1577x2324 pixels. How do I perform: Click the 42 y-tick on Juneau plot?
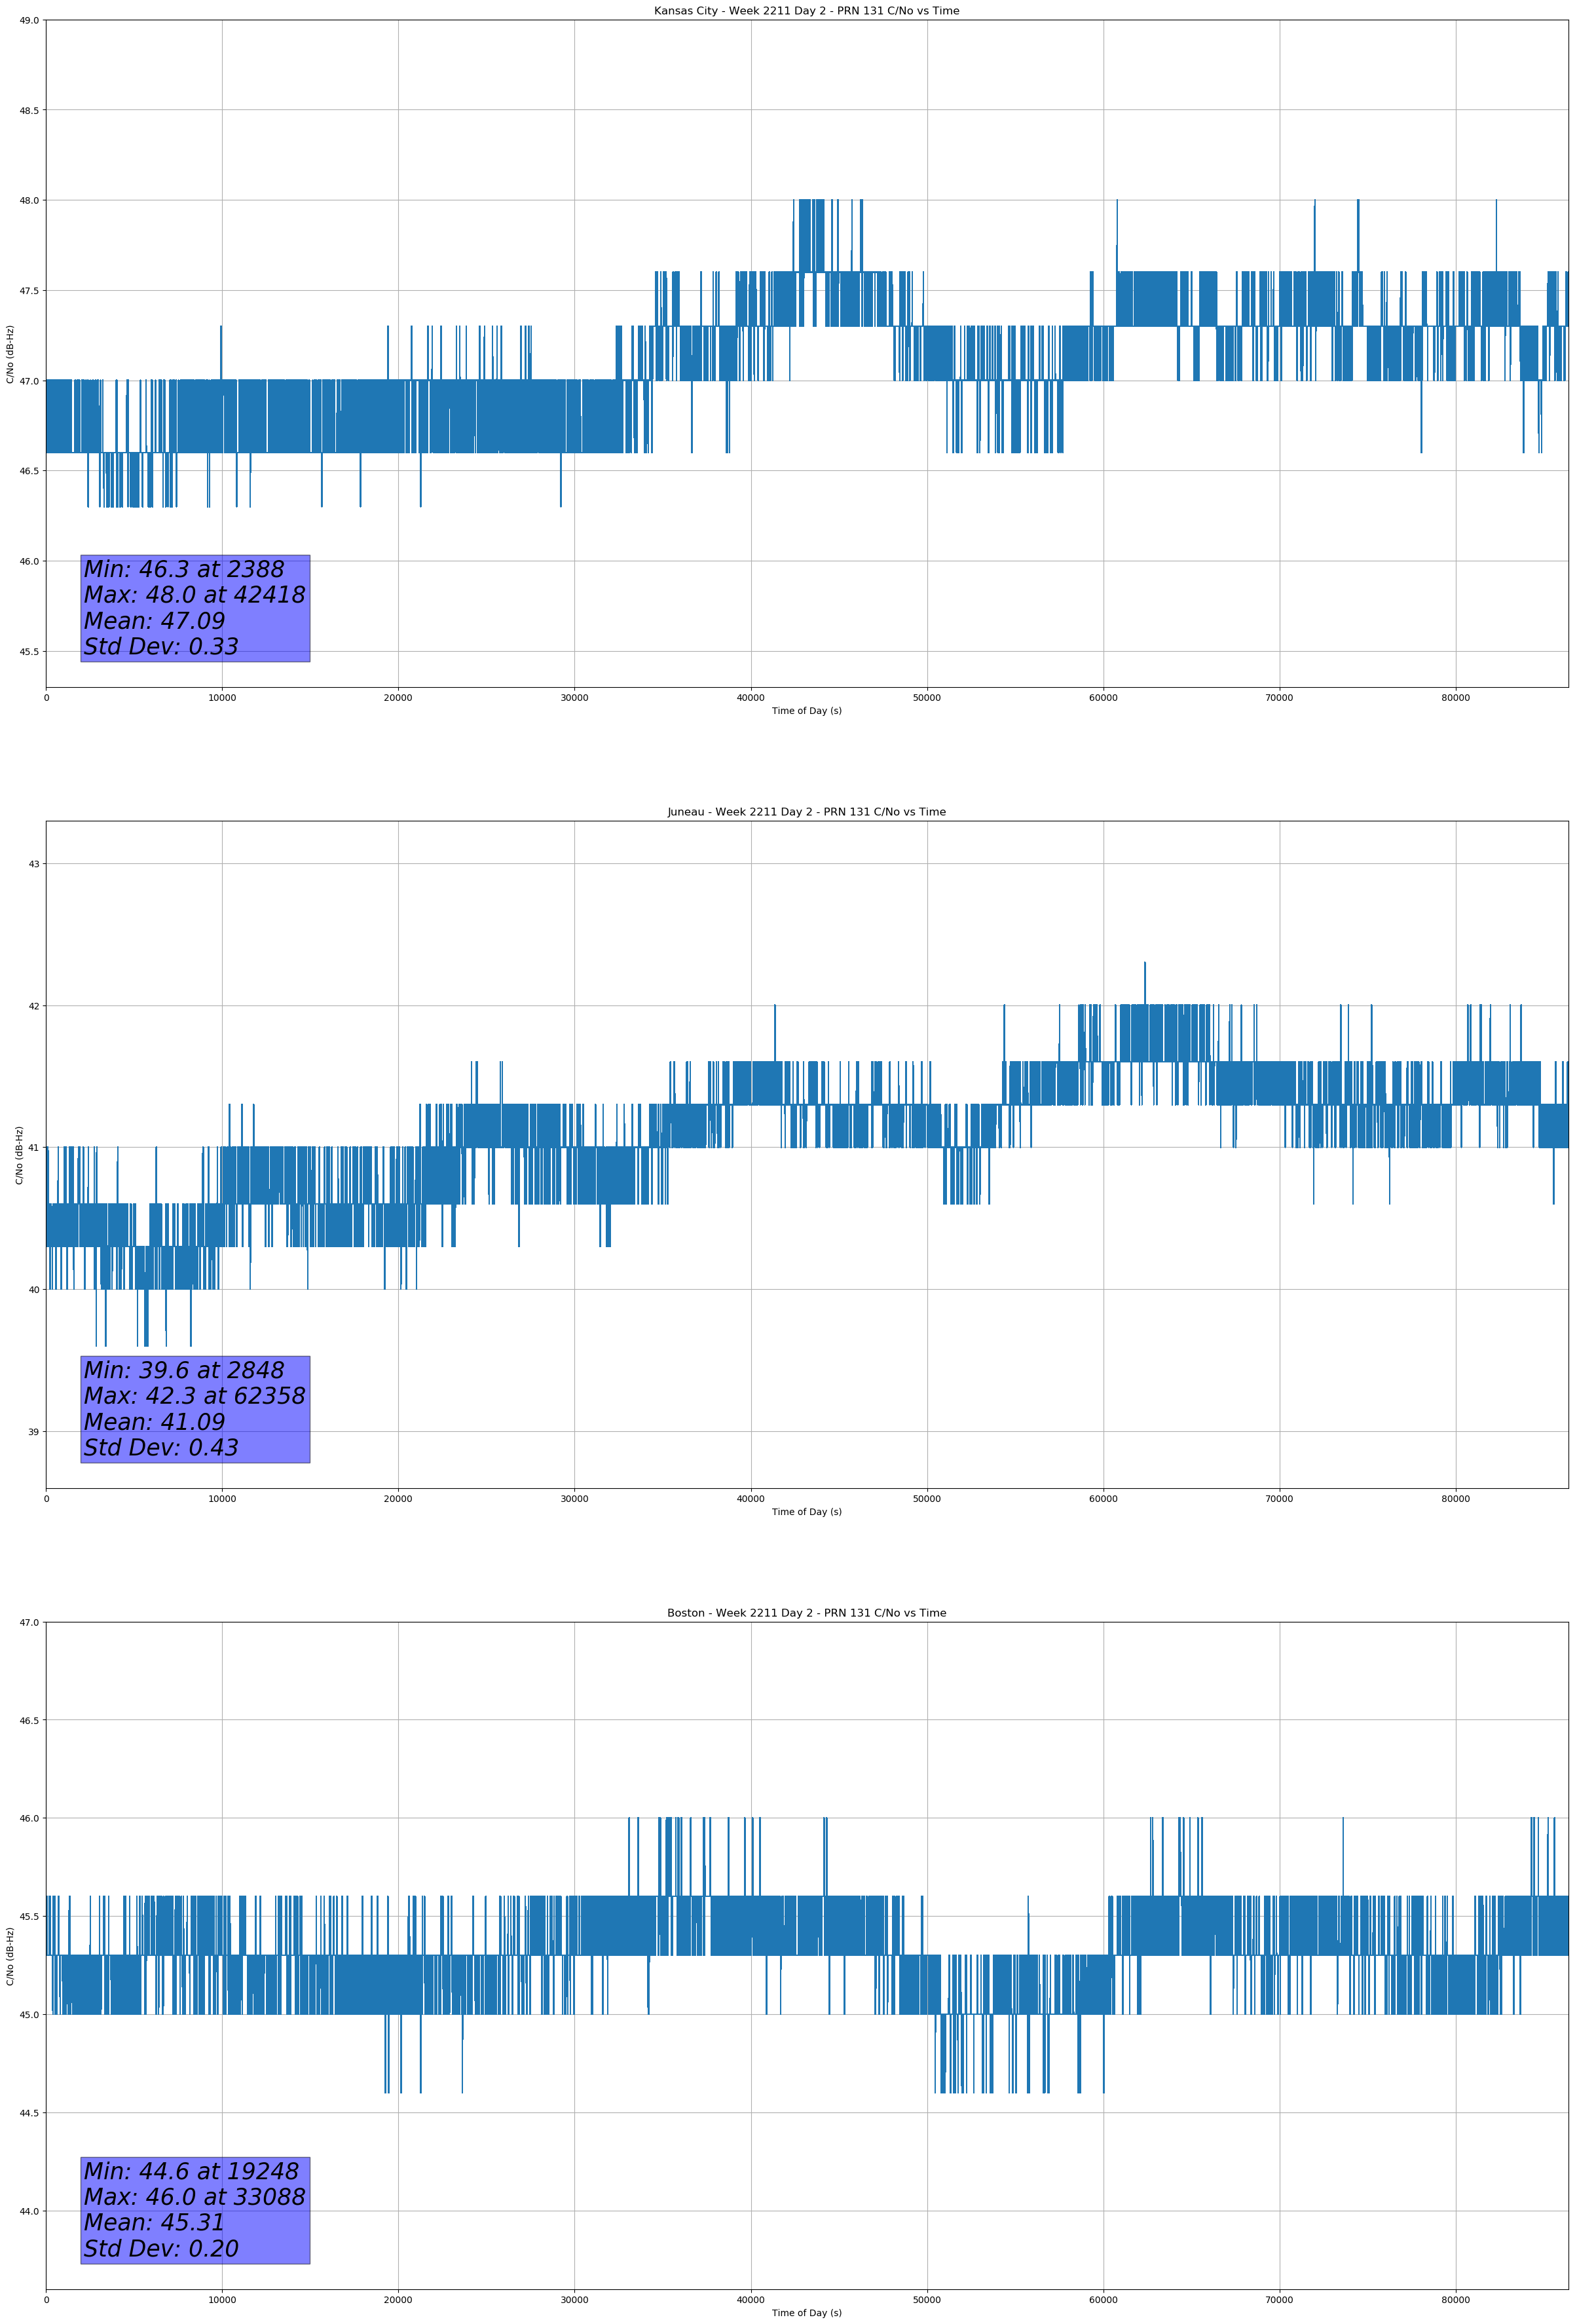pos(34,1006)
